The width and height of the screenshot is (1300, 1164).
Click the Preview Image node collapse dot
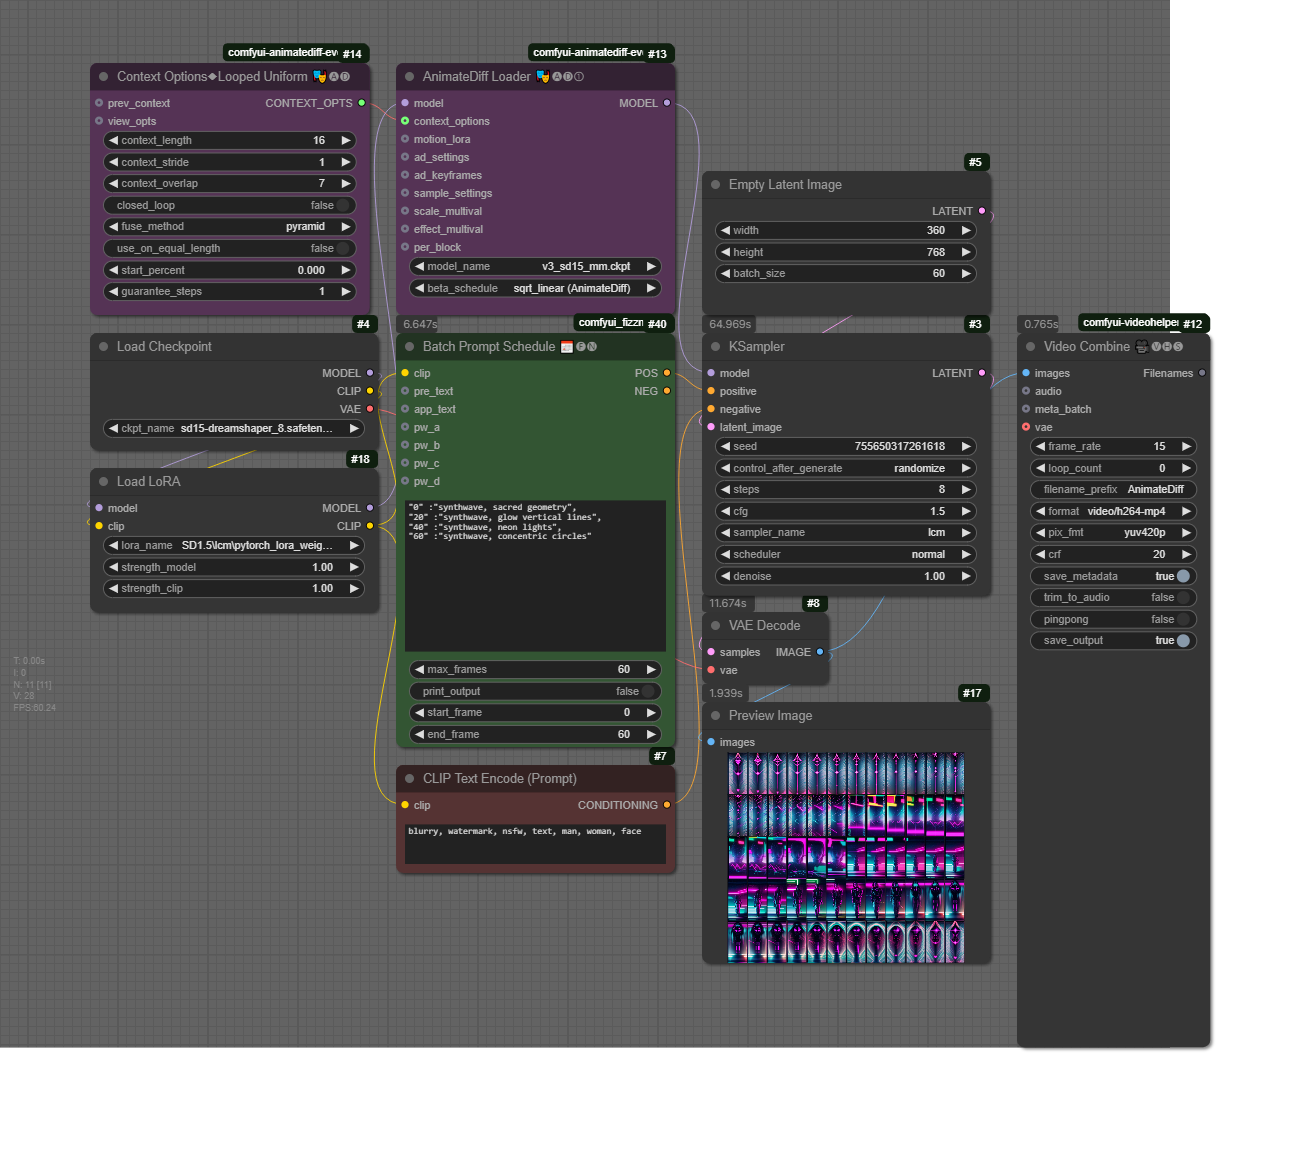tap(715, 716)
